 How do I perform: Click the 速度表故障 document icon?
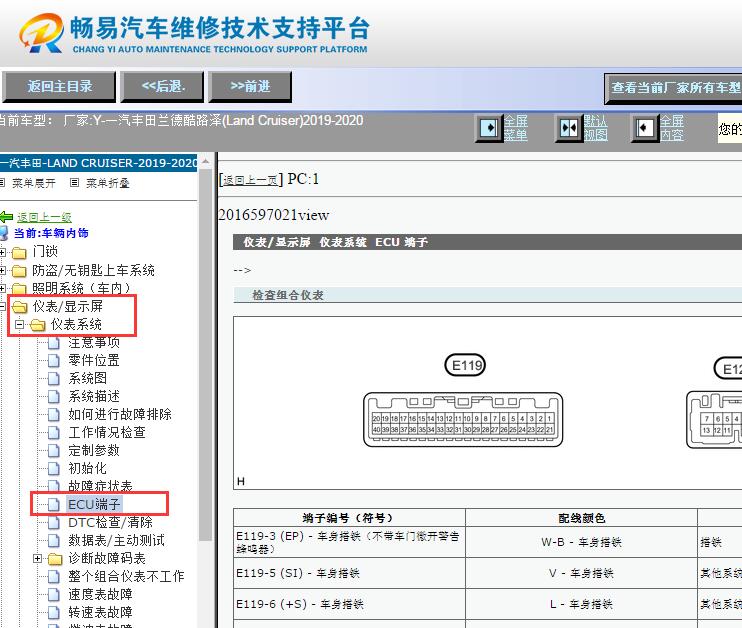(54, 594)
